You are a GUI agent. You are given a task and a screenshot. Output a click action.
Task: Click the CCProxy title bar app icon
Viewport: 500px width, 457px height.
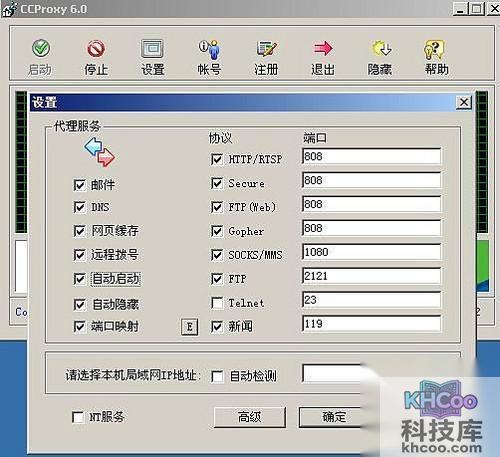(x=9, y=9)
